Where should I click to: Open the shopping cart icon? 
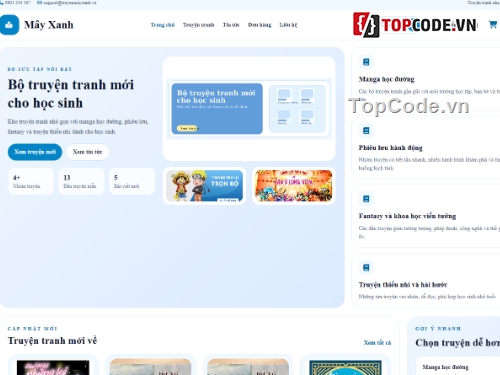click(493, 24)
